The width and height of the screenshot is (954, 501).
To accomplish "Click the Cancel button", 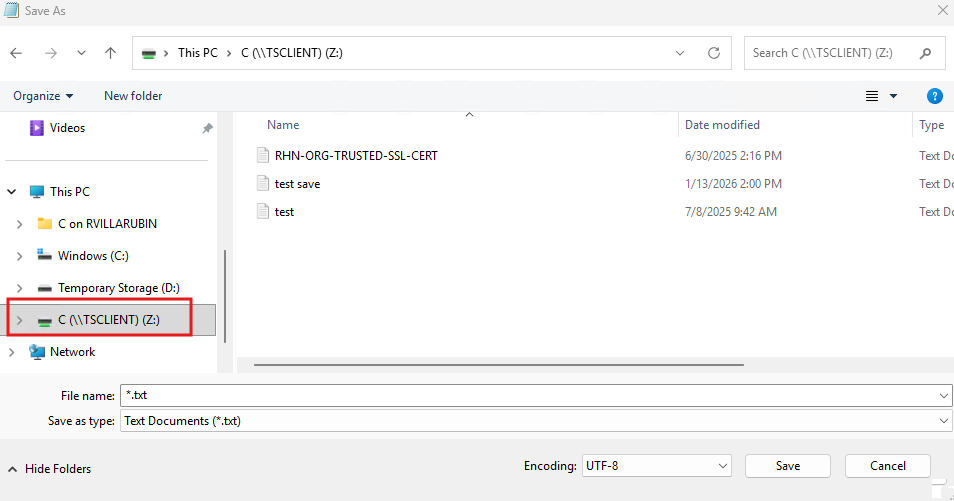I will click(x=887, y=466).
